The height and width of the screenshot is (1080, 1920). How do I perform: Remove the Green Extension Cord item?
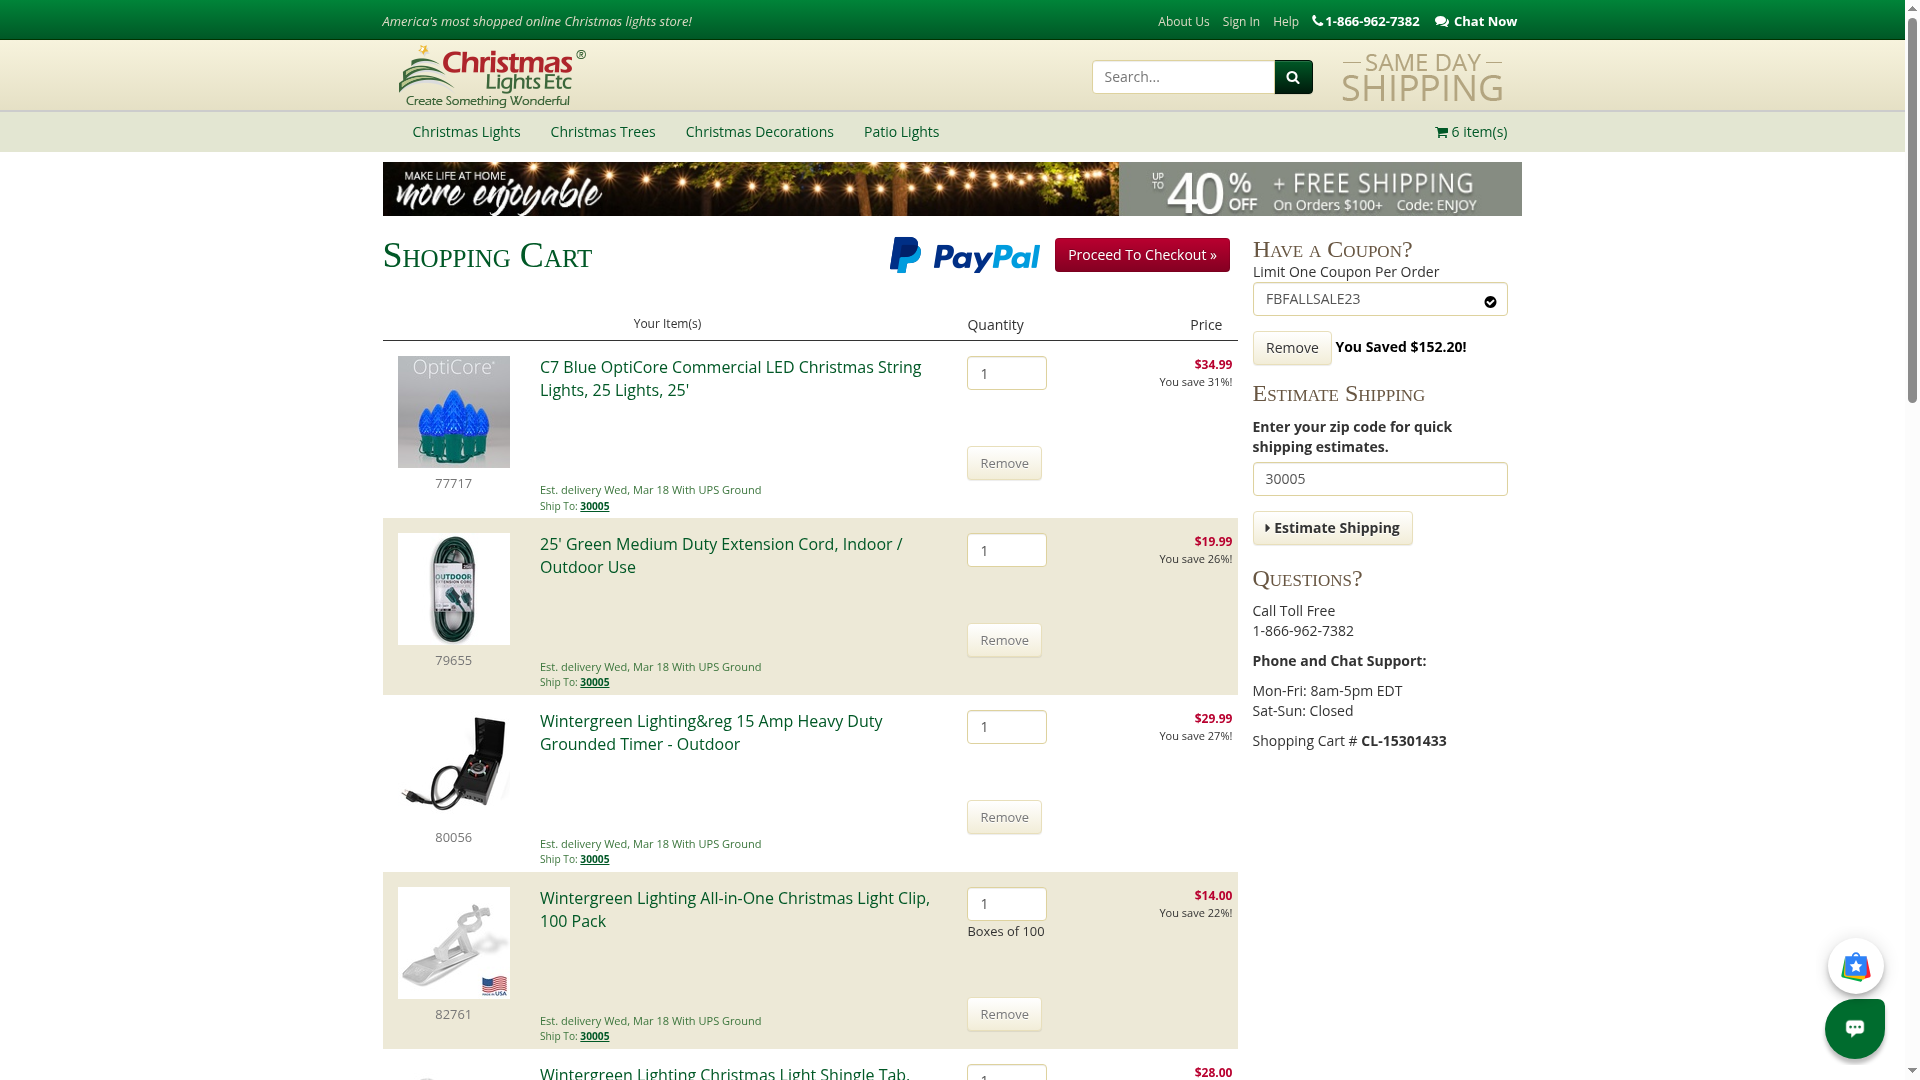[x=1004, y=640]
